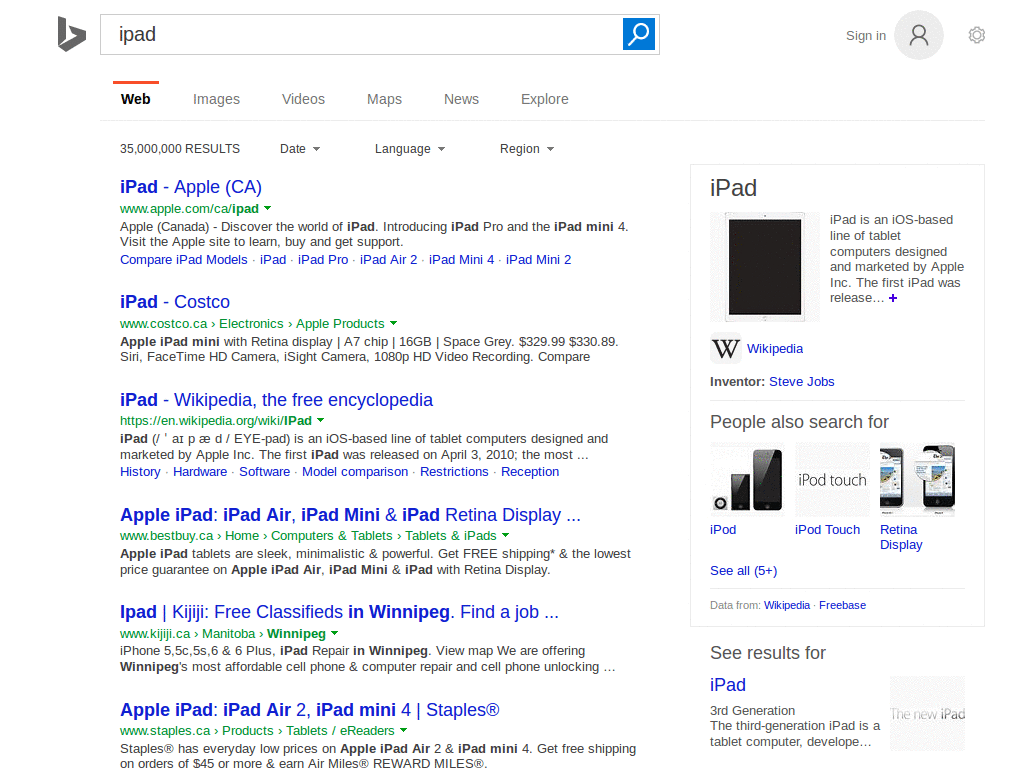
Task: Expand the Date filter dropdown
Action: (x=299, y=148)
